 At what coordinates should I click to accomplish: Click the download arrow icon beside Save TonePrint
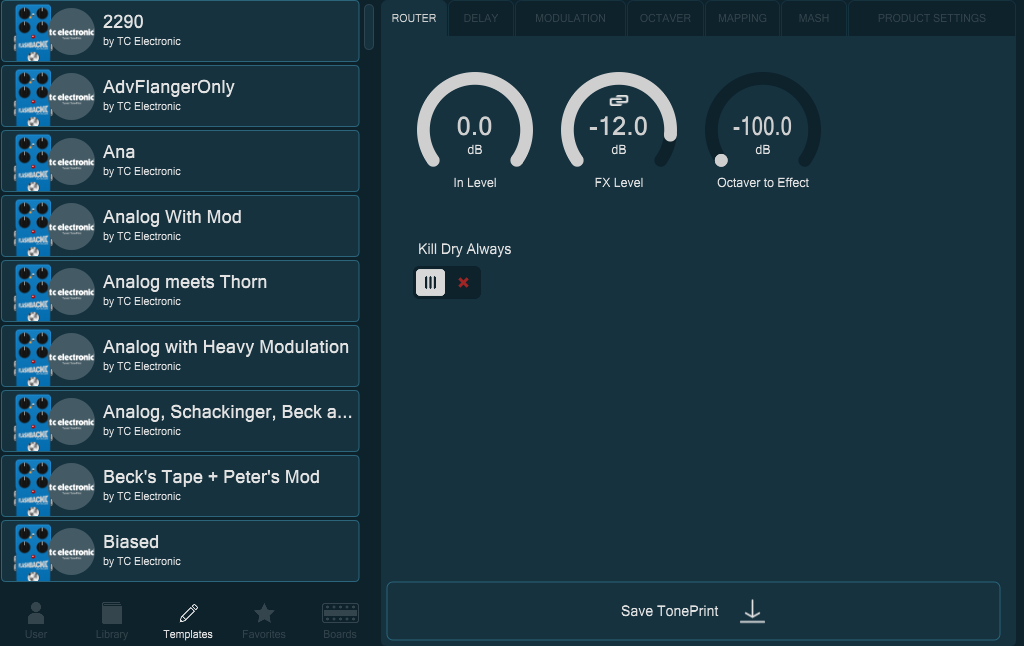(752, 611)
